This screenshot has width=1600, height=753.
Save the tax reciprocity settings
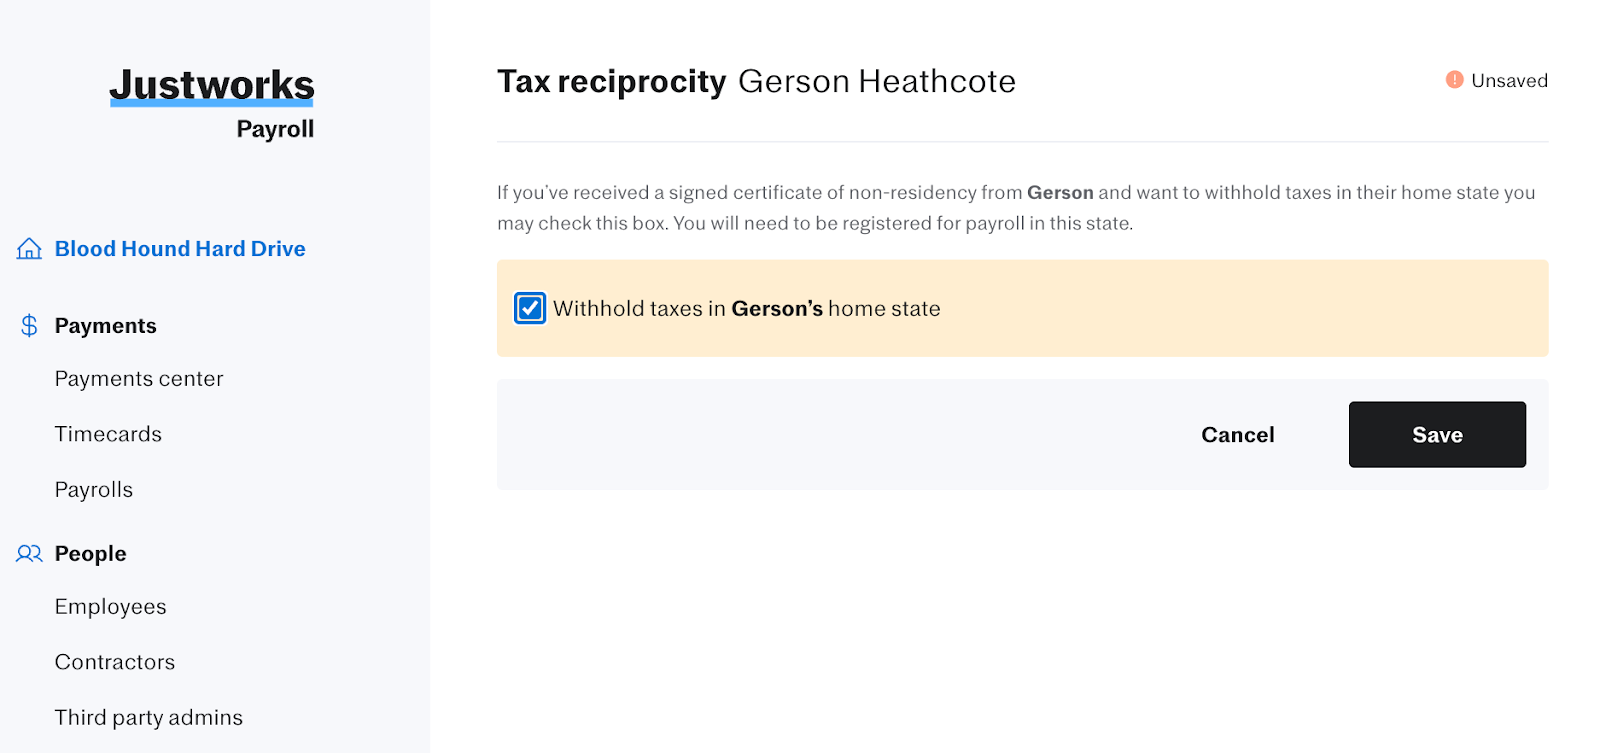coord(1437,434)
